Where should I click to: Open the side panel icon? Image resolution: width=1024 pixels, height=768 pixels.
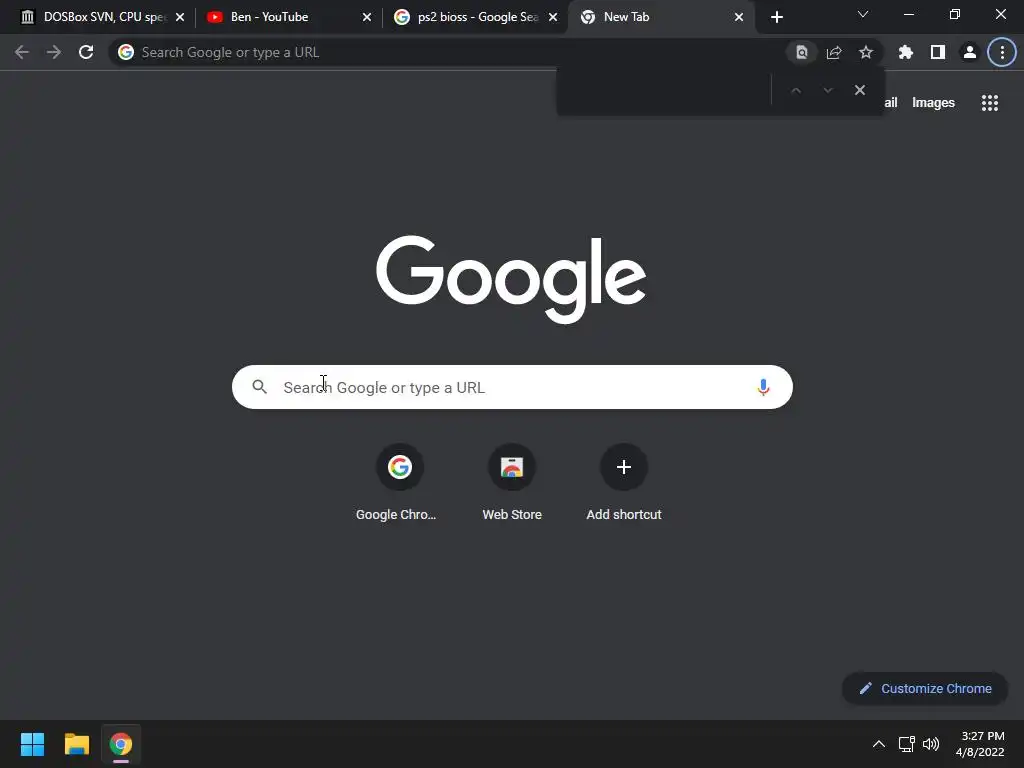[938, 52]
